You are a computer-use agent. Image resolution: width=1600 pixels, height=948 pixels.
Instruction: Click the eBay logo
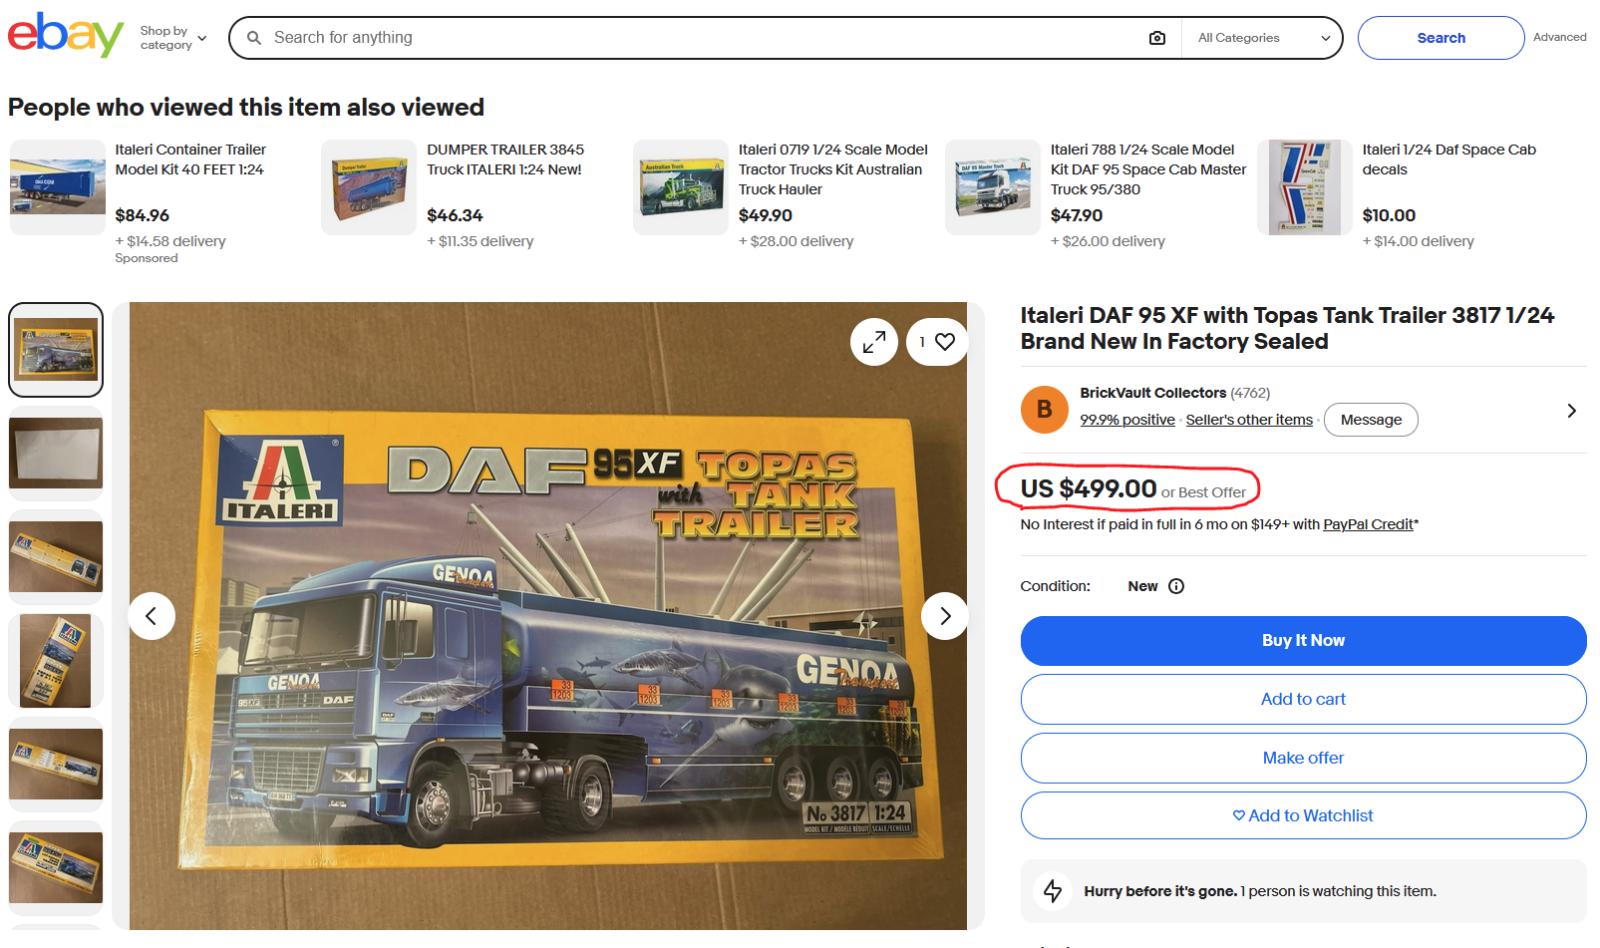click(66, 36)
